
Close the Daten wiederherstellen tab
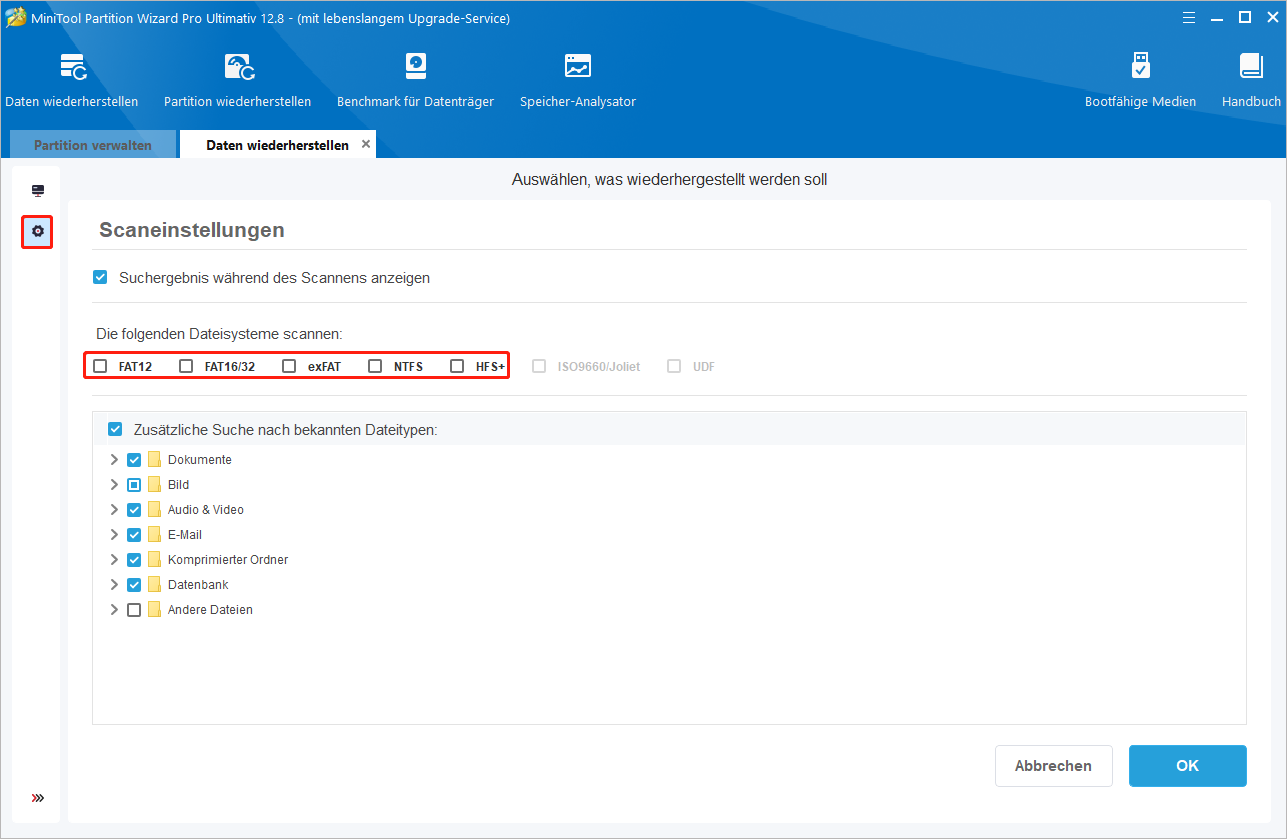tap(366, 144)
